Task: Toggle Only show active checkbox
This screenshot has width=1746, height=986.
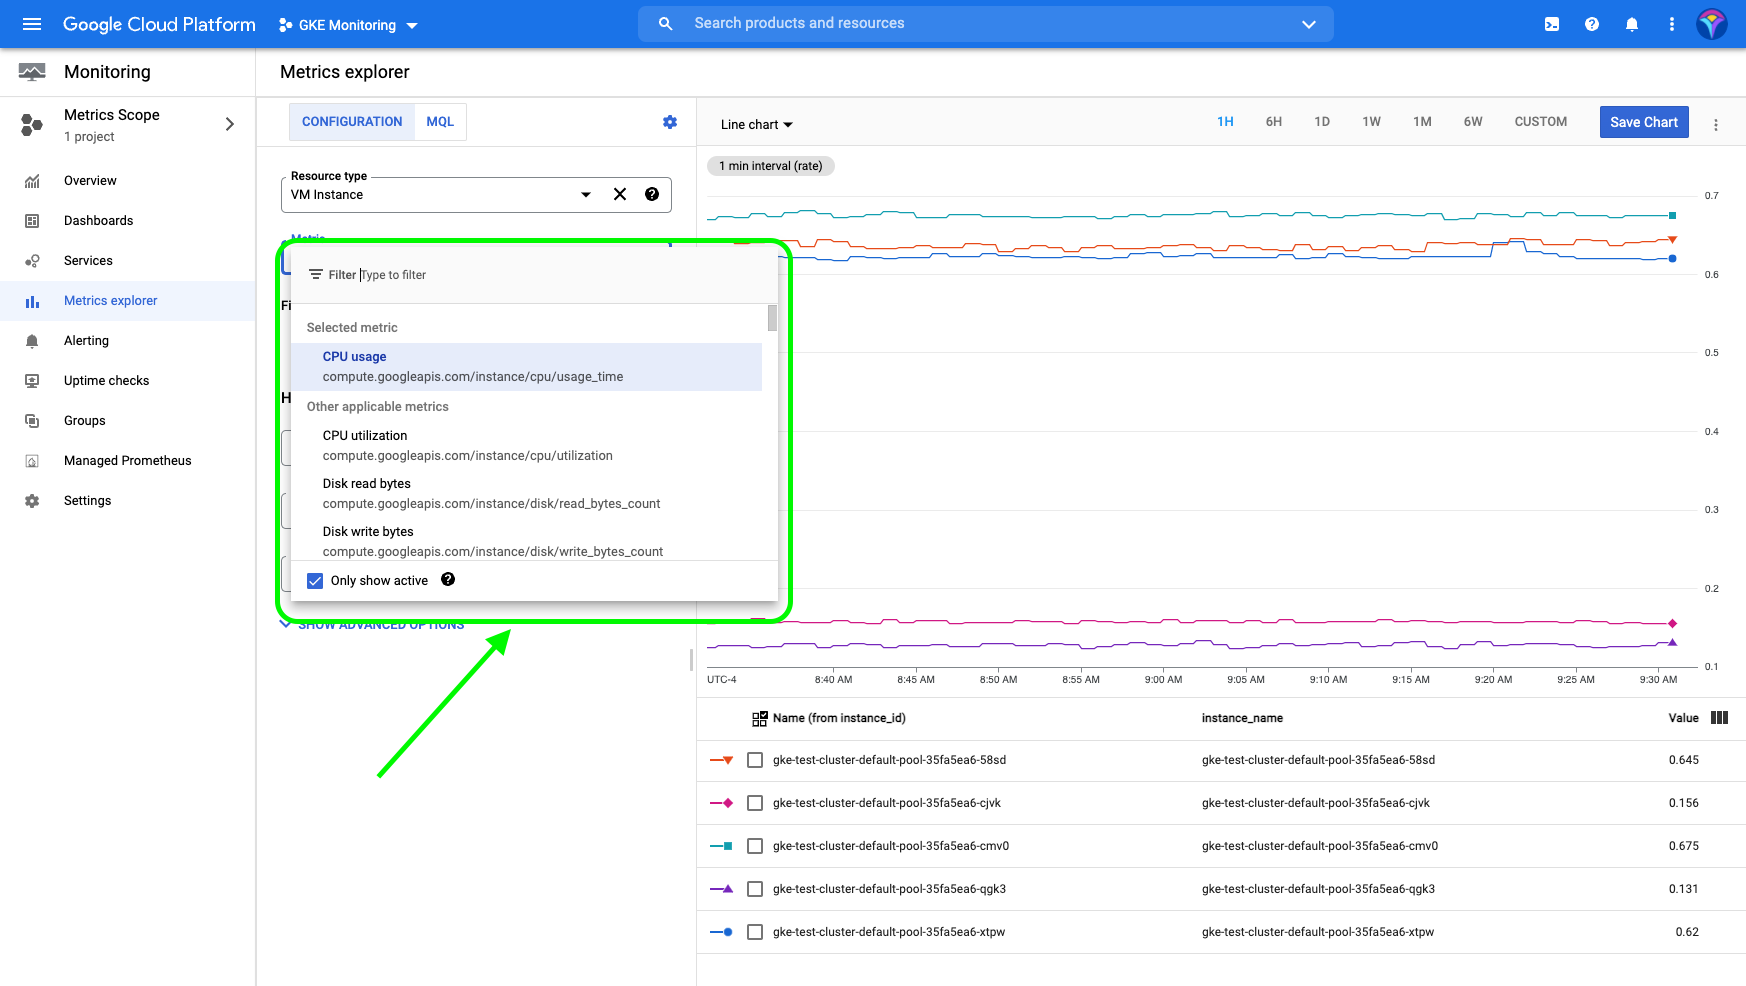Action: [315, 581]
